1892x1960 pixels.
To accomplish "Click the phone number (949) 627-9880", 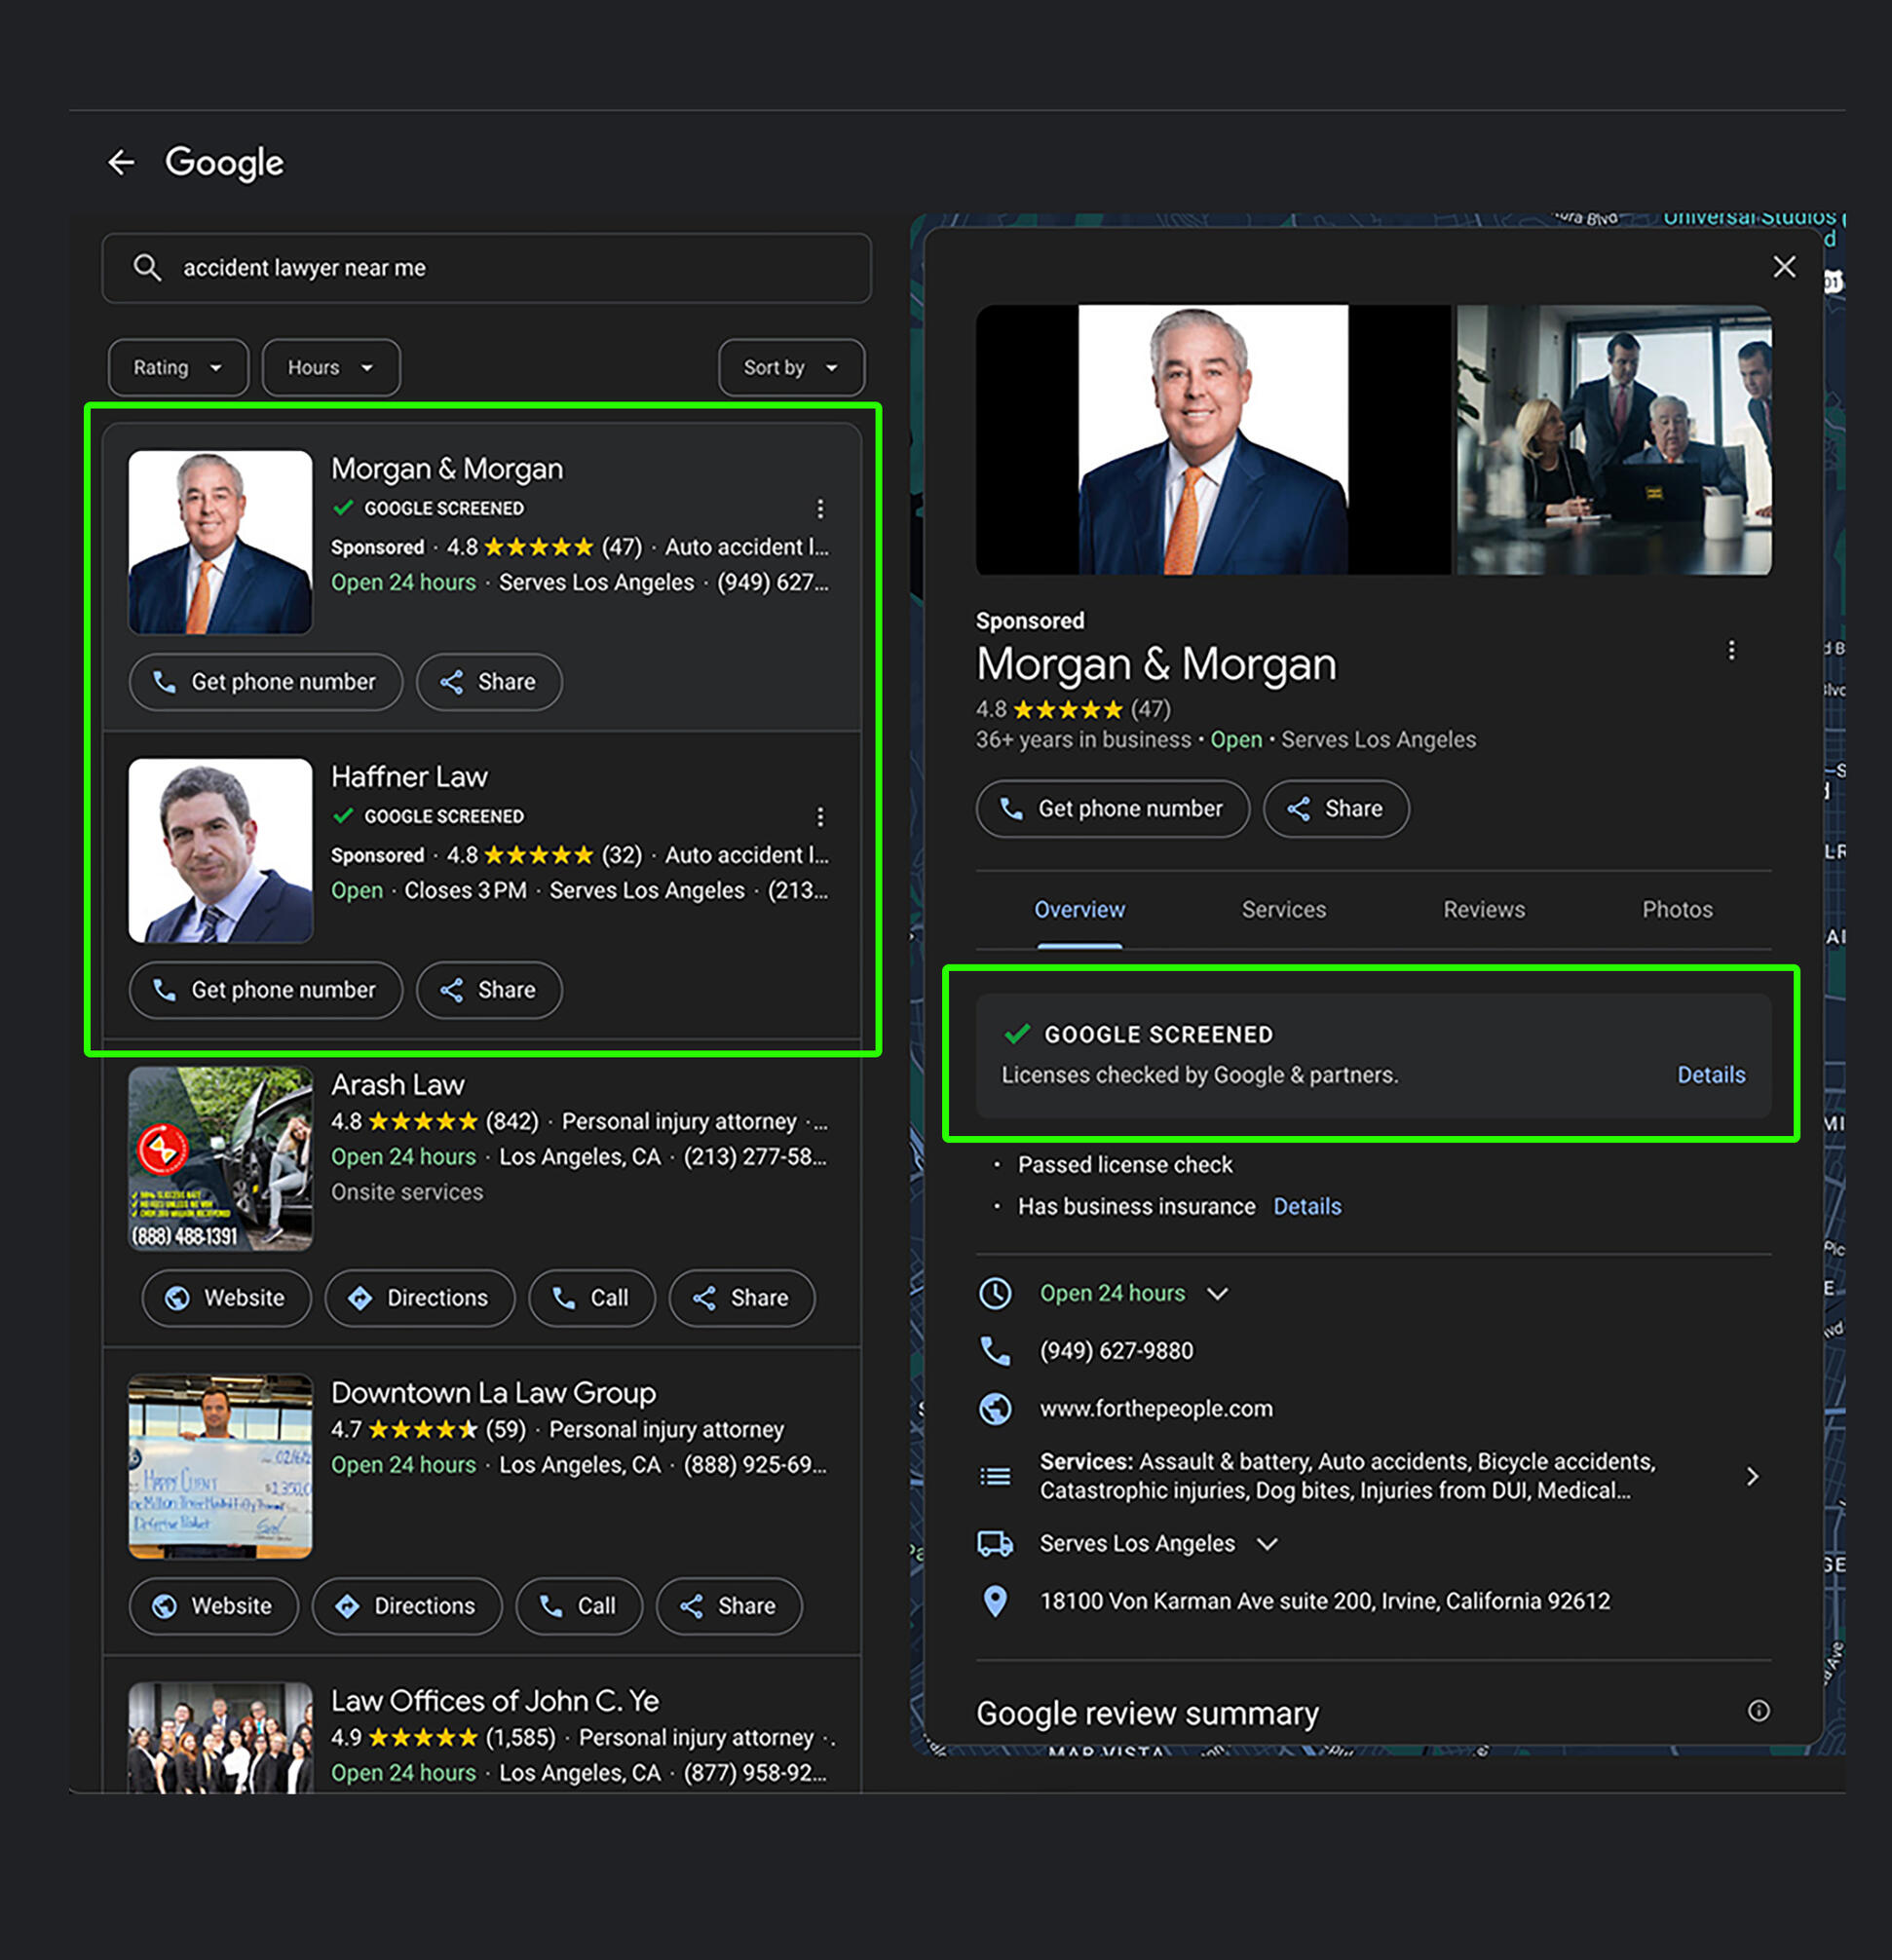I will click(x=1116, y=1351).
